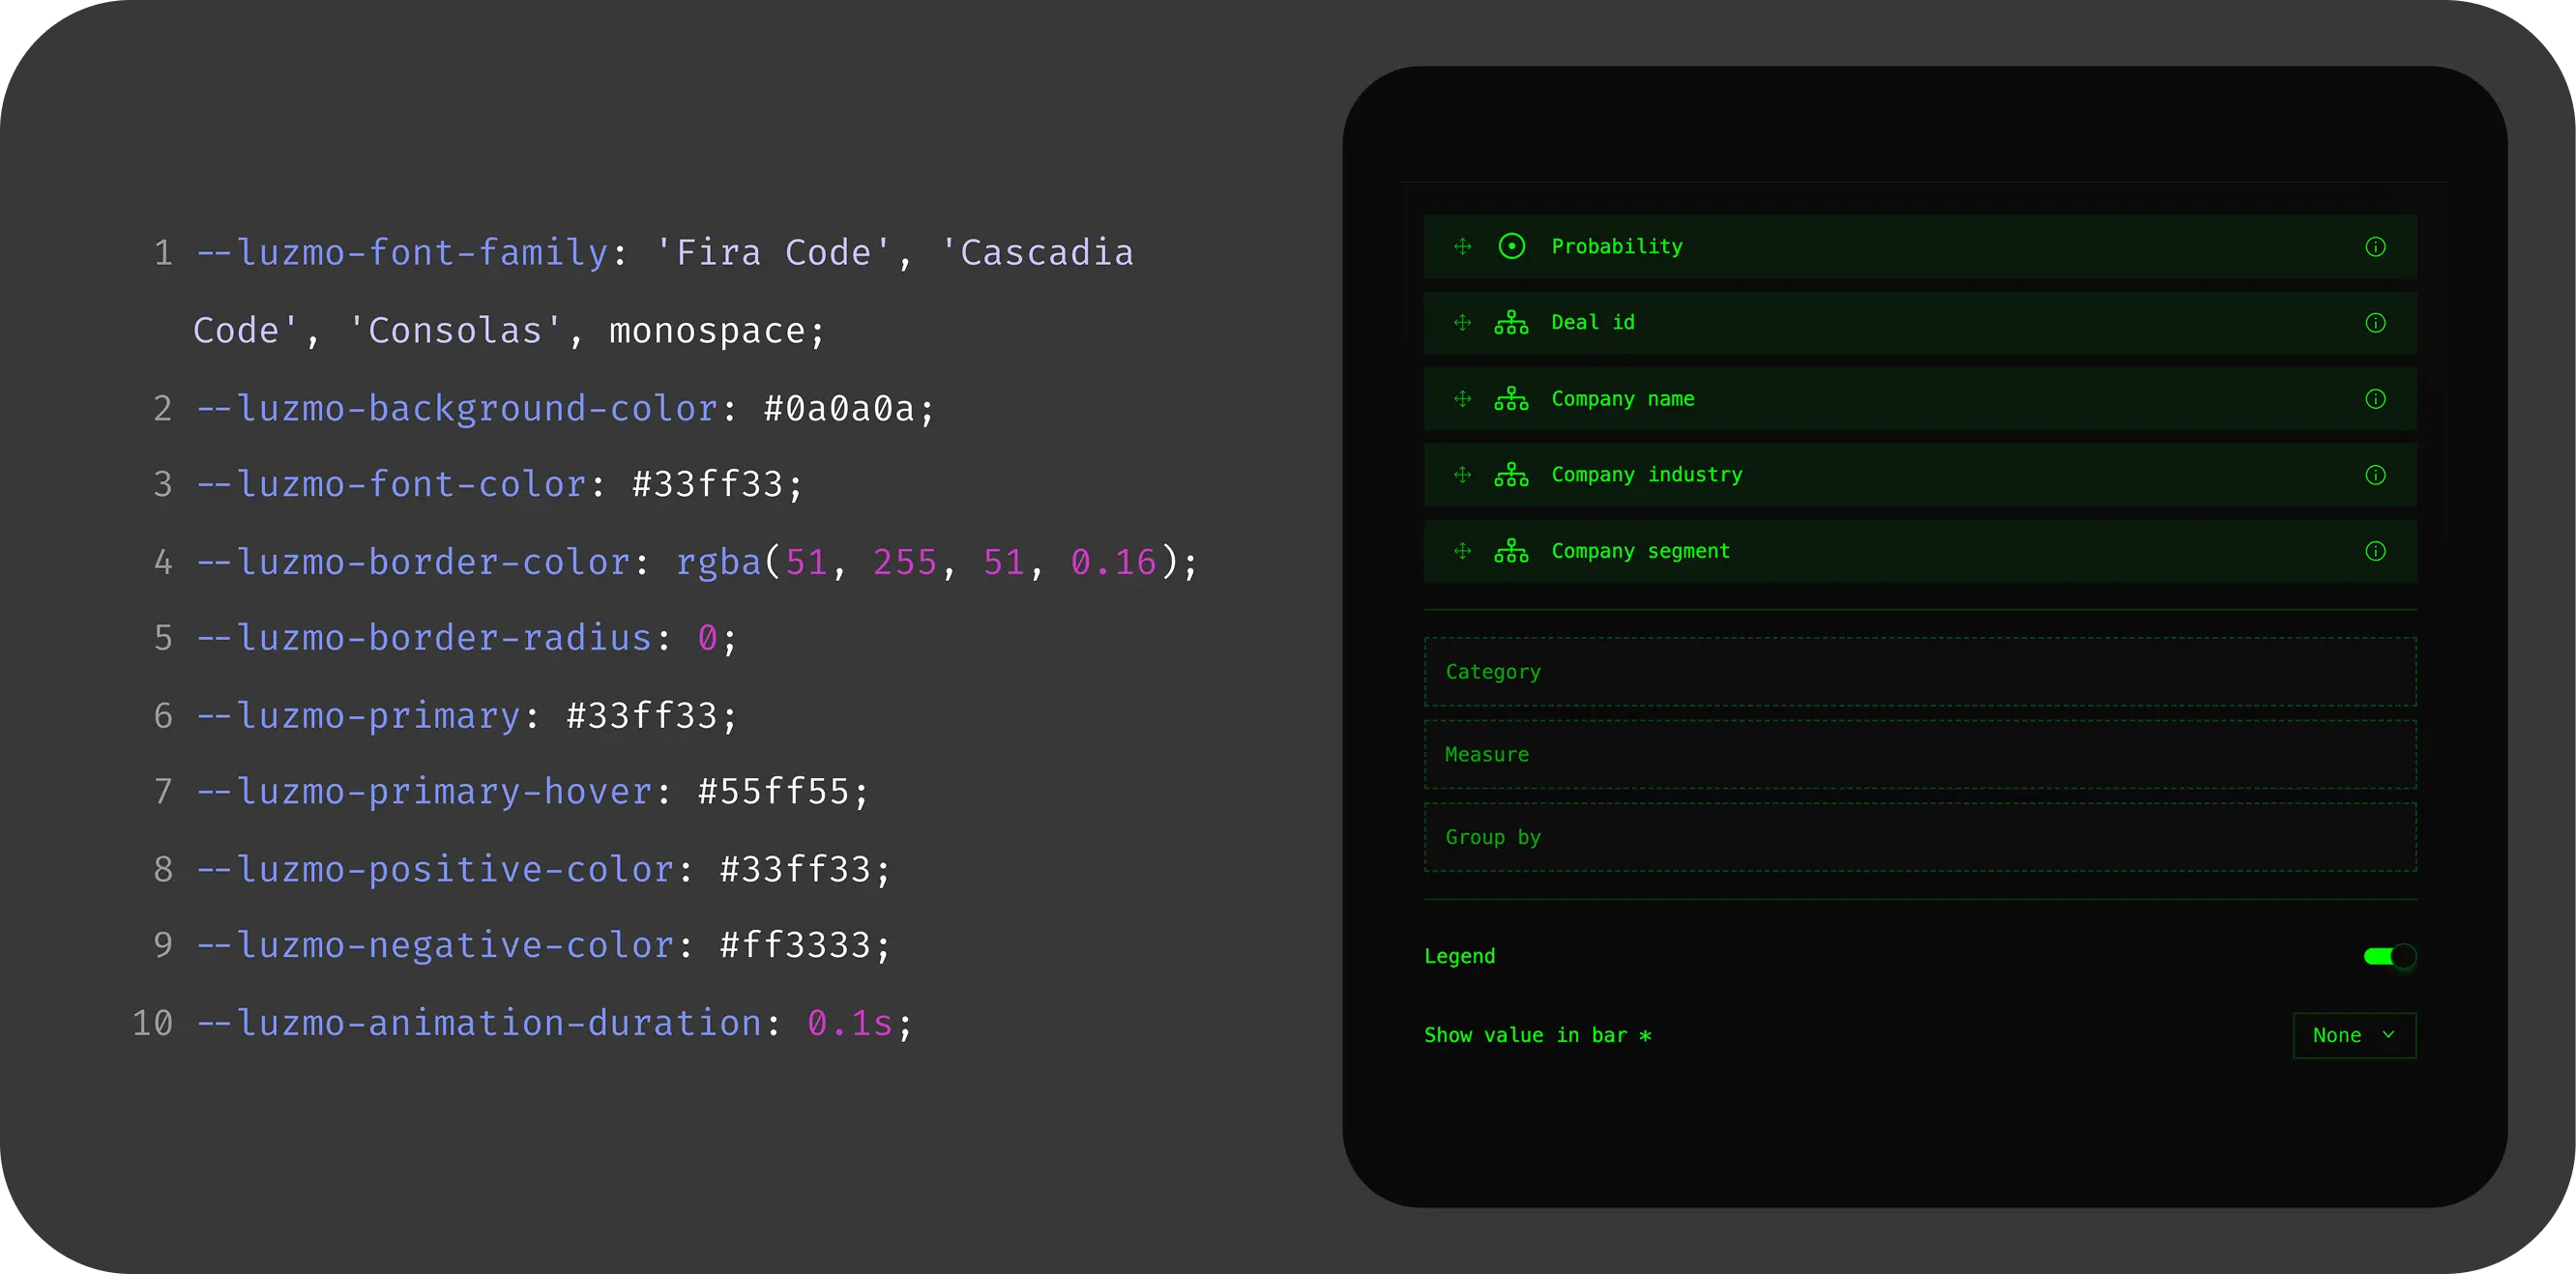Click the drag handle beside Company industry
Screen dimensions: 2576x1274
tap(1462, 475)
